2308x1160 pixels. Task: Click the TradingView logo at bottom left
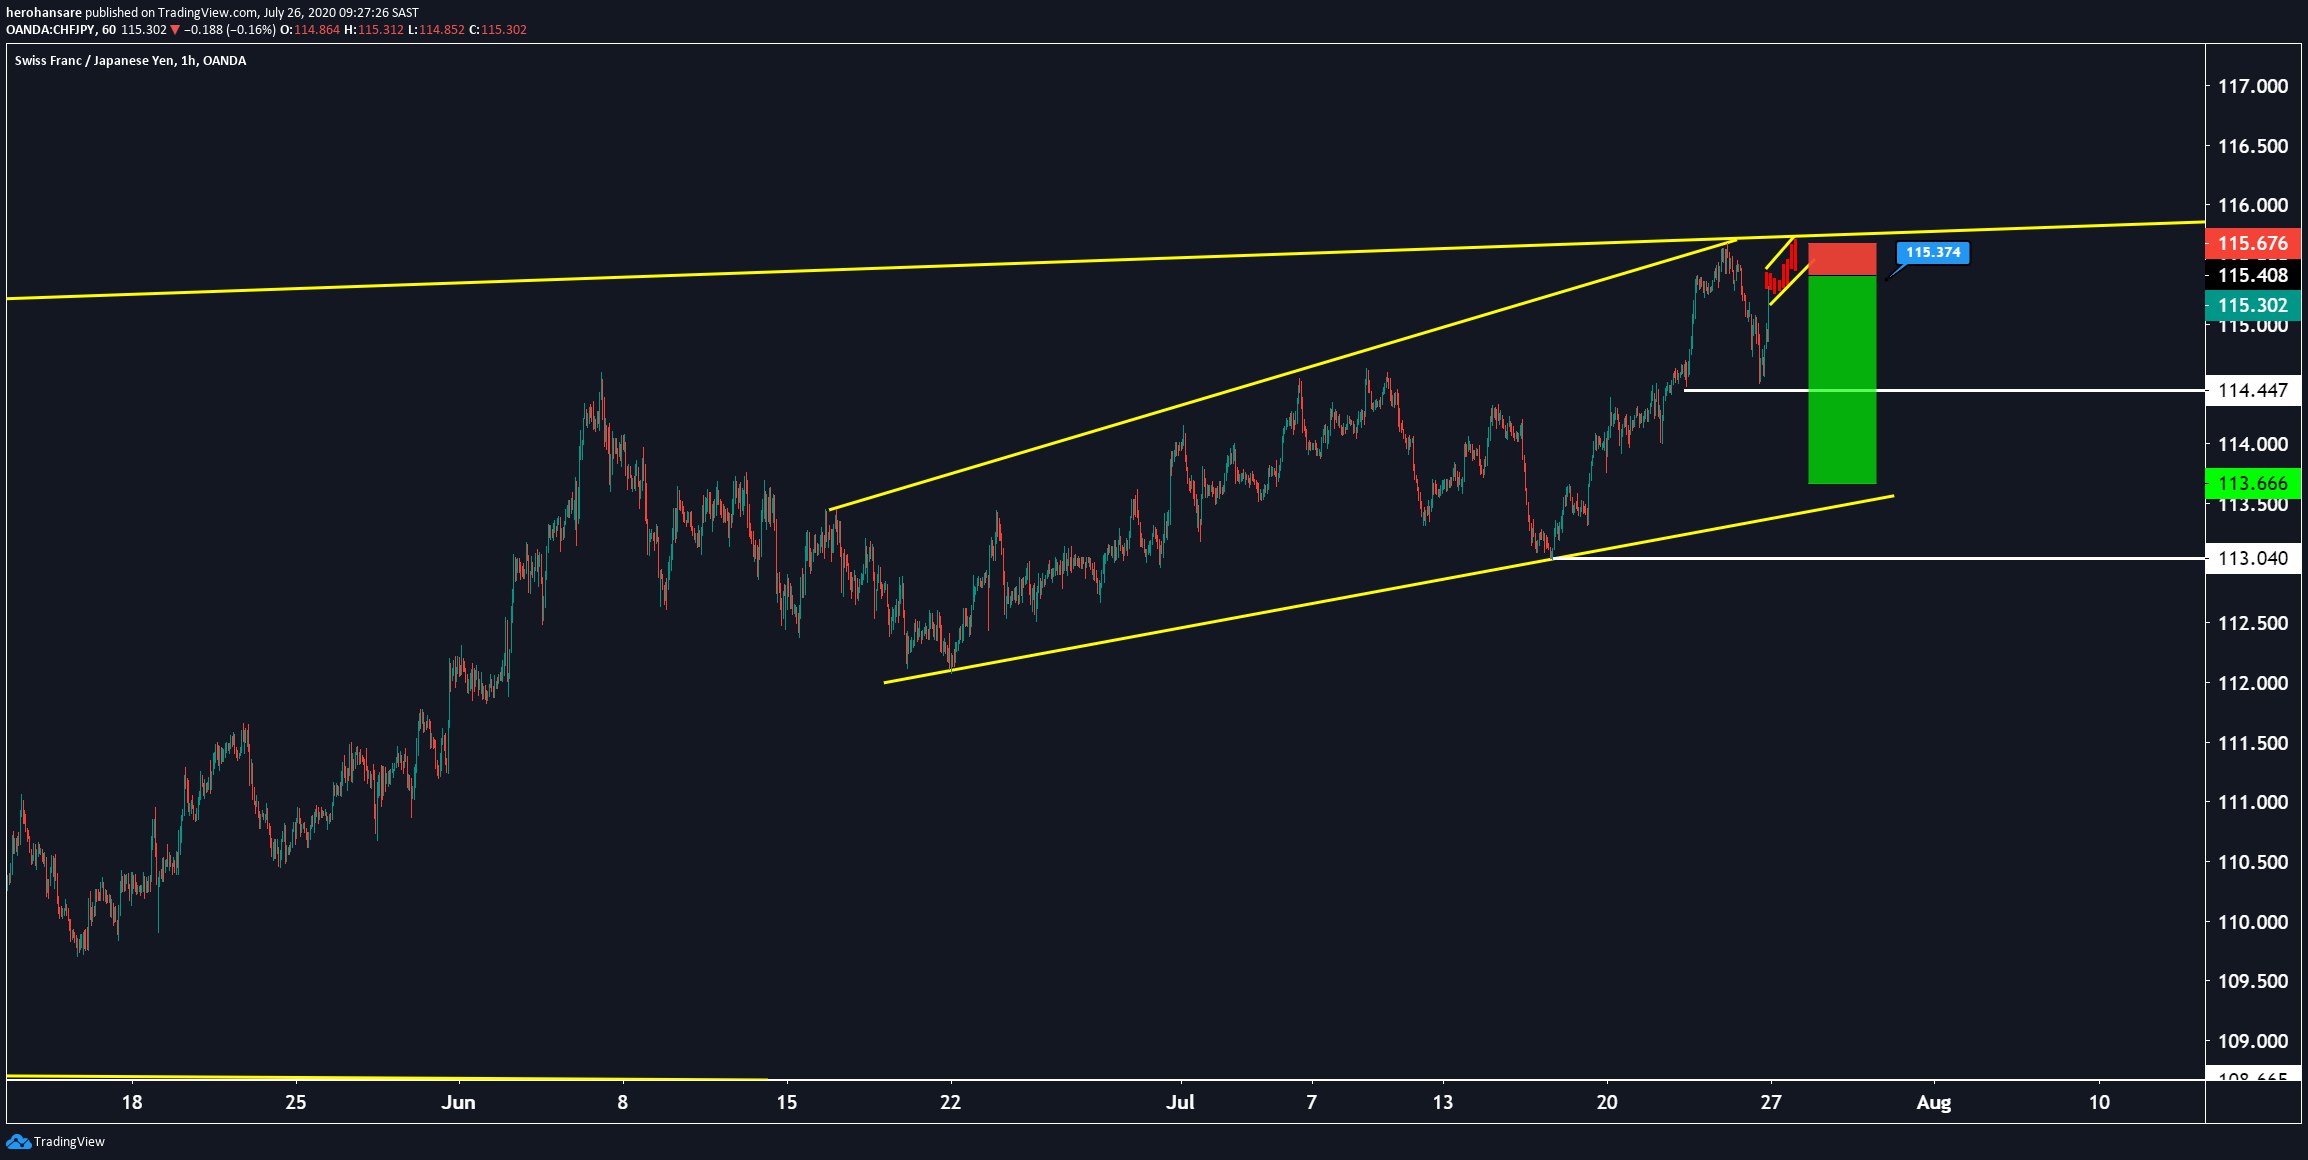coord(56,1141)
